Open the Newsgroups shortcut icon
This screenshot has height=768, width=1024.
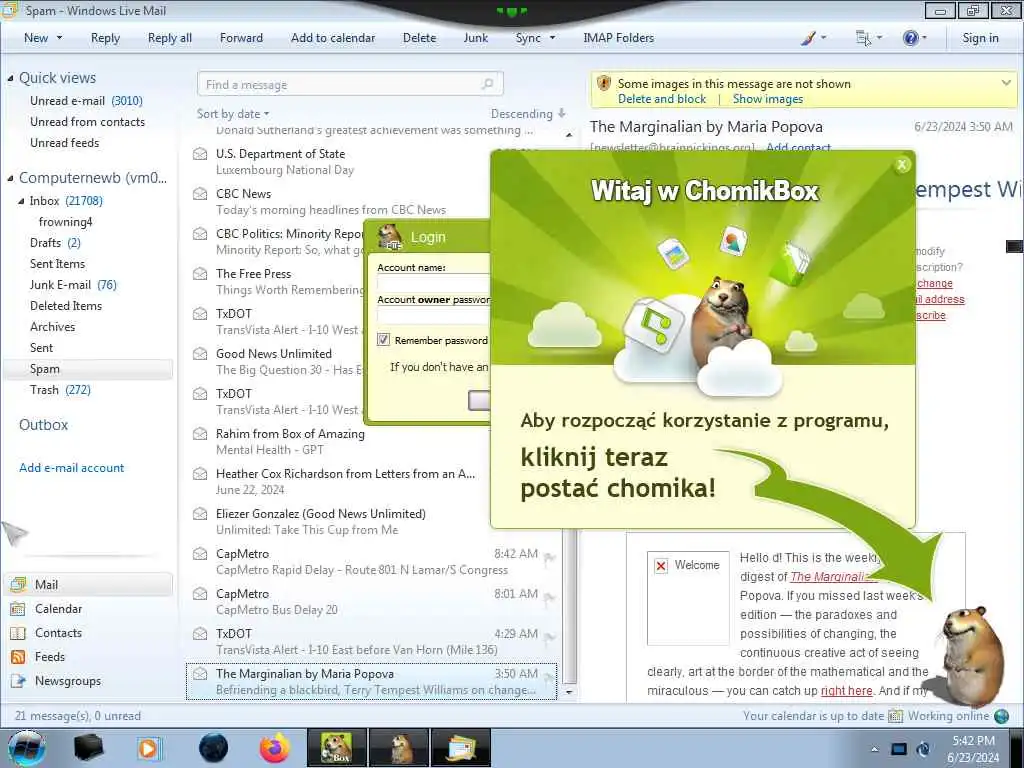click(18, 681)
